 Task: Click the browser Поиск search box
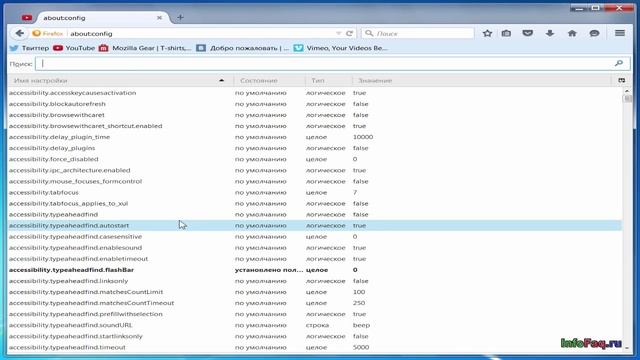(x=418, y=33)
